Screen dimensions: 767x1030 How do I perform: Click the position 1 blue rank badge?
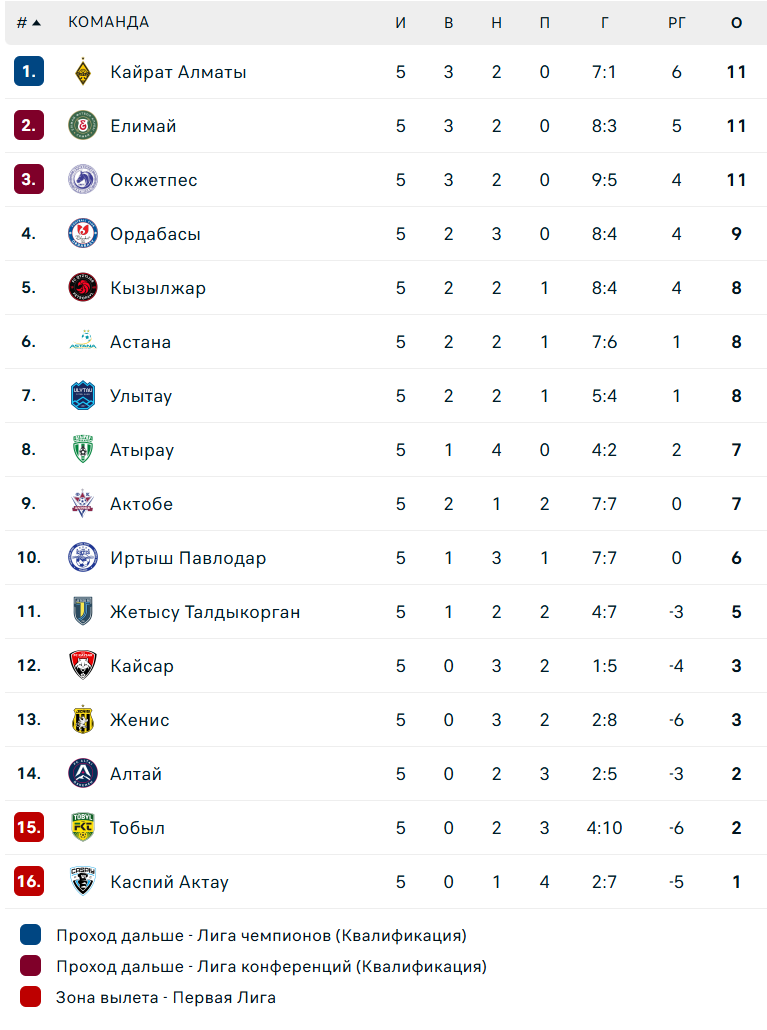point(29,72)
